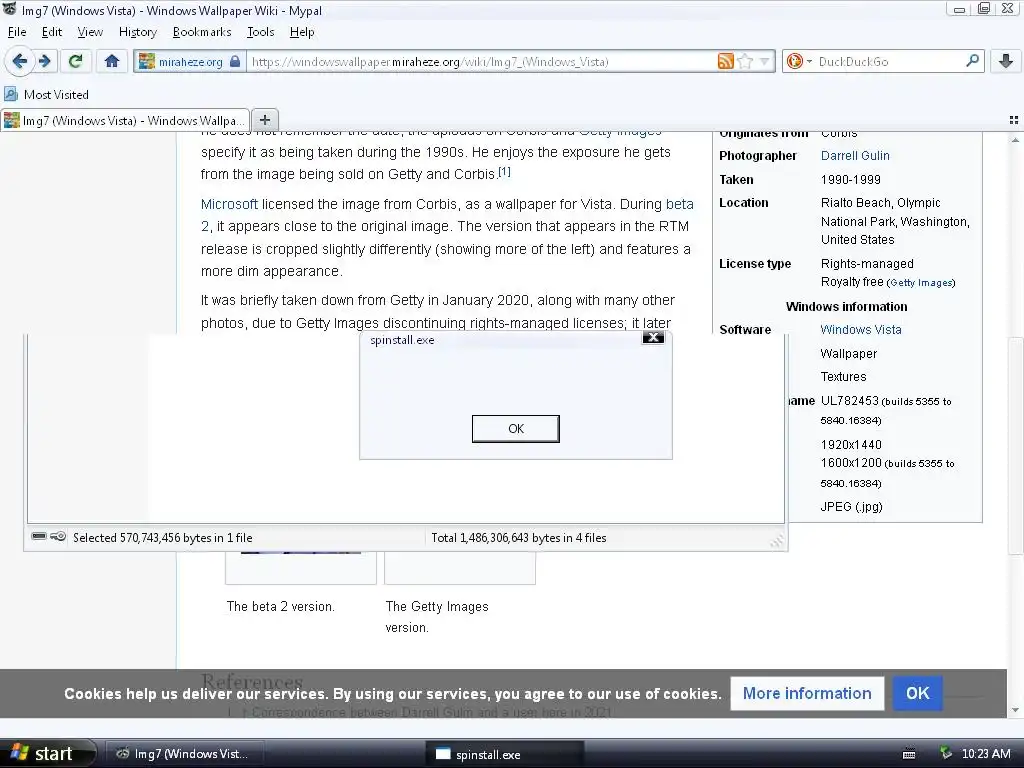Bookmark this page with the star

pyautogui.click(x=745, y=61)
